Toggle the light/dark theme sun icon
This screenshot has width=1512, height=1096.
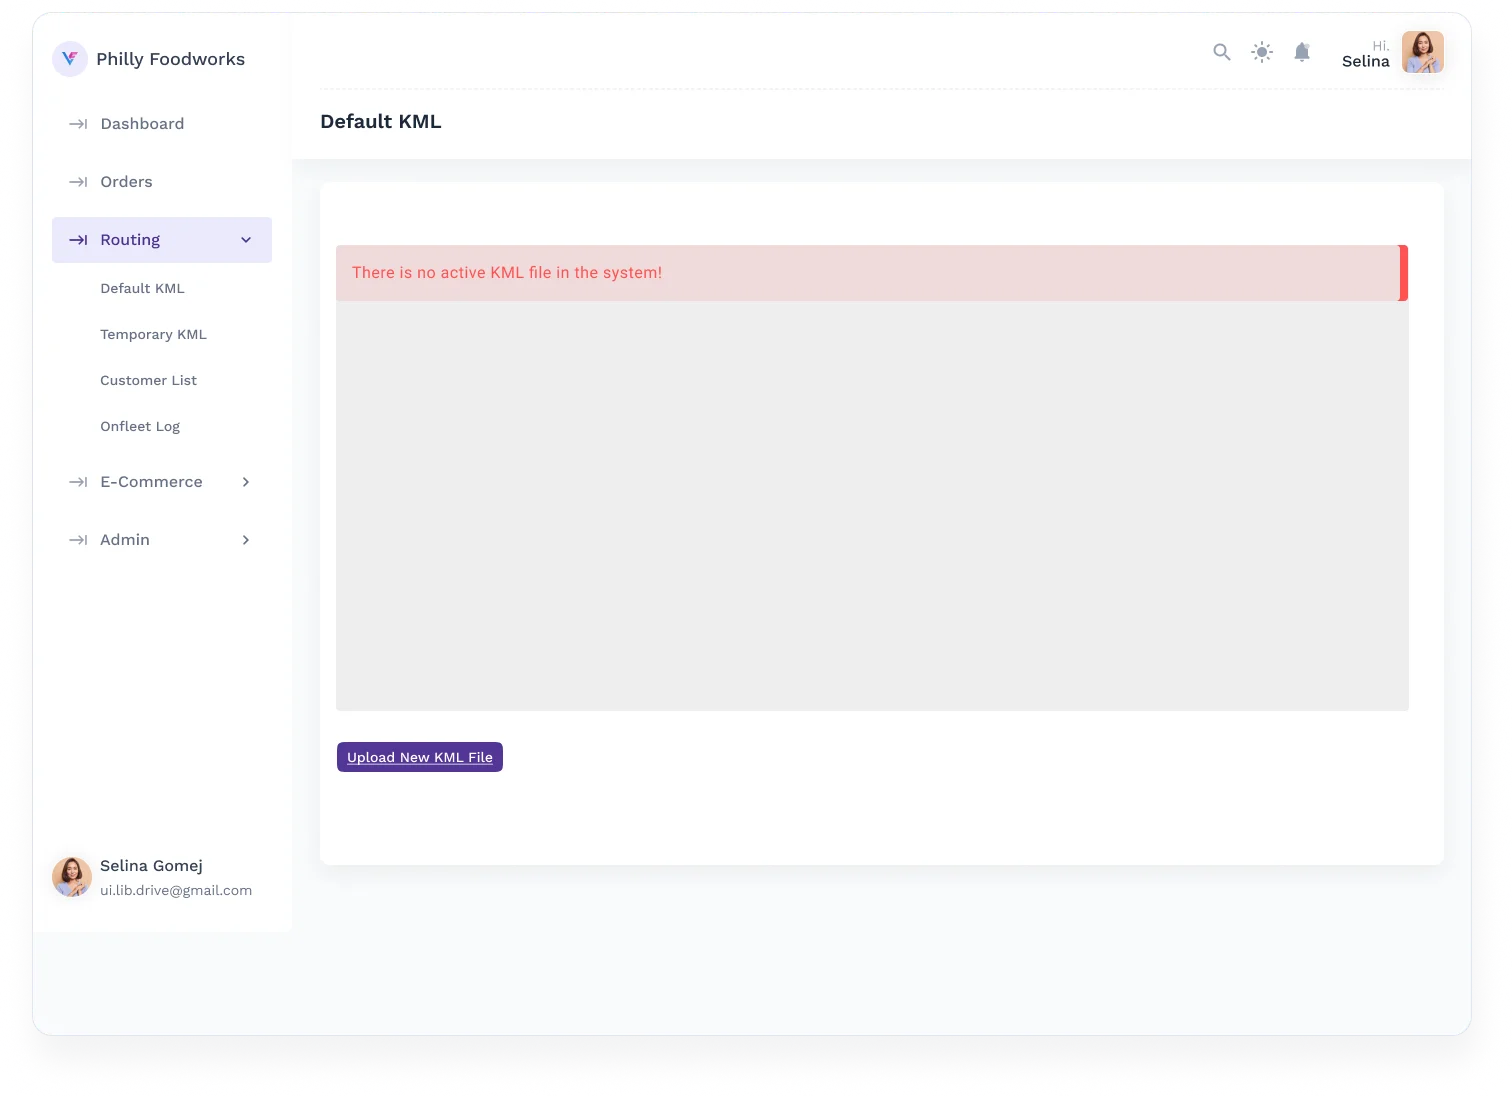[x=1262, y=52]
